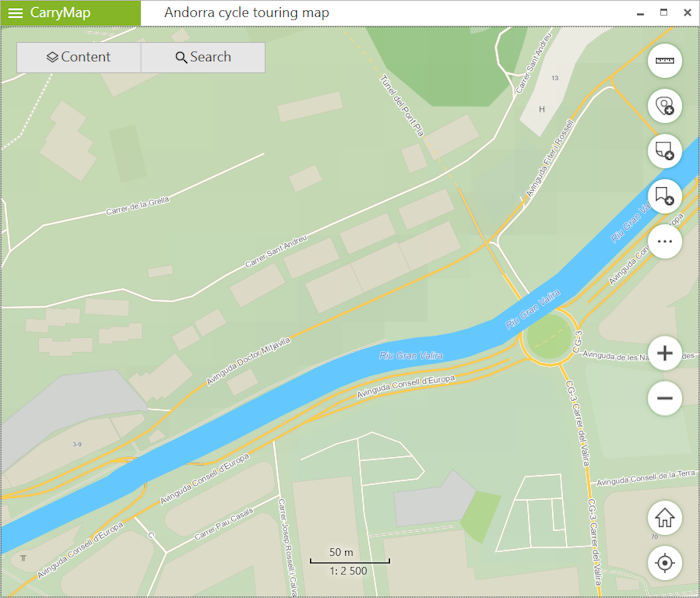Go to home map extent
Screen dimensions: 700x598
coord(665,518)
